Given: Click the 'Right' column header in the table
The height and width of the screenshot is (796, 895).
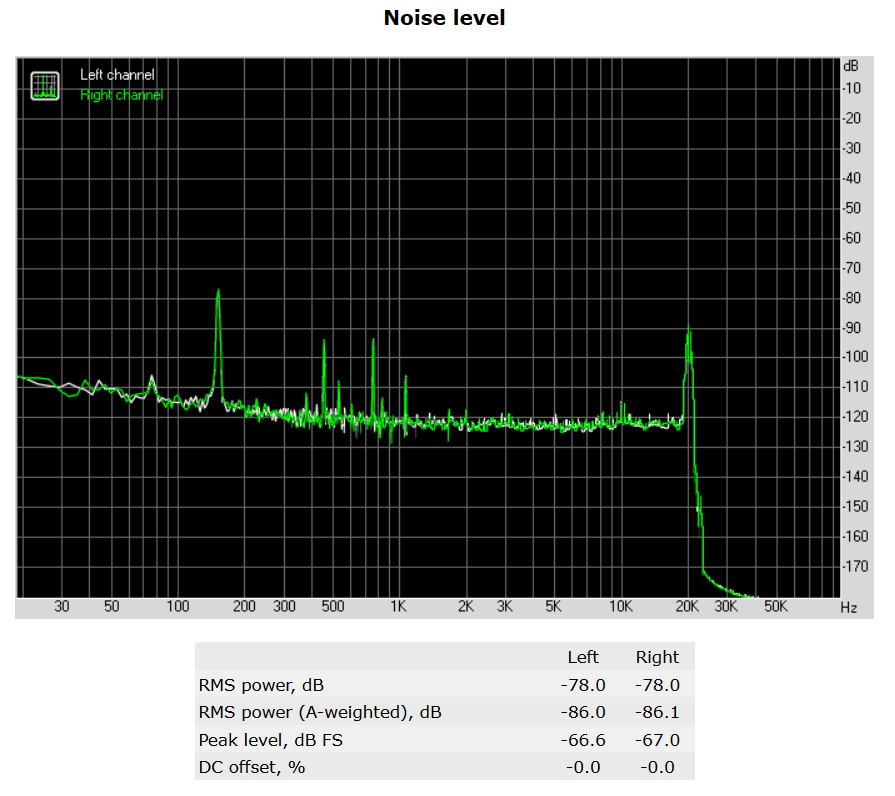Looking at the screenshot, I should [657, 657].
